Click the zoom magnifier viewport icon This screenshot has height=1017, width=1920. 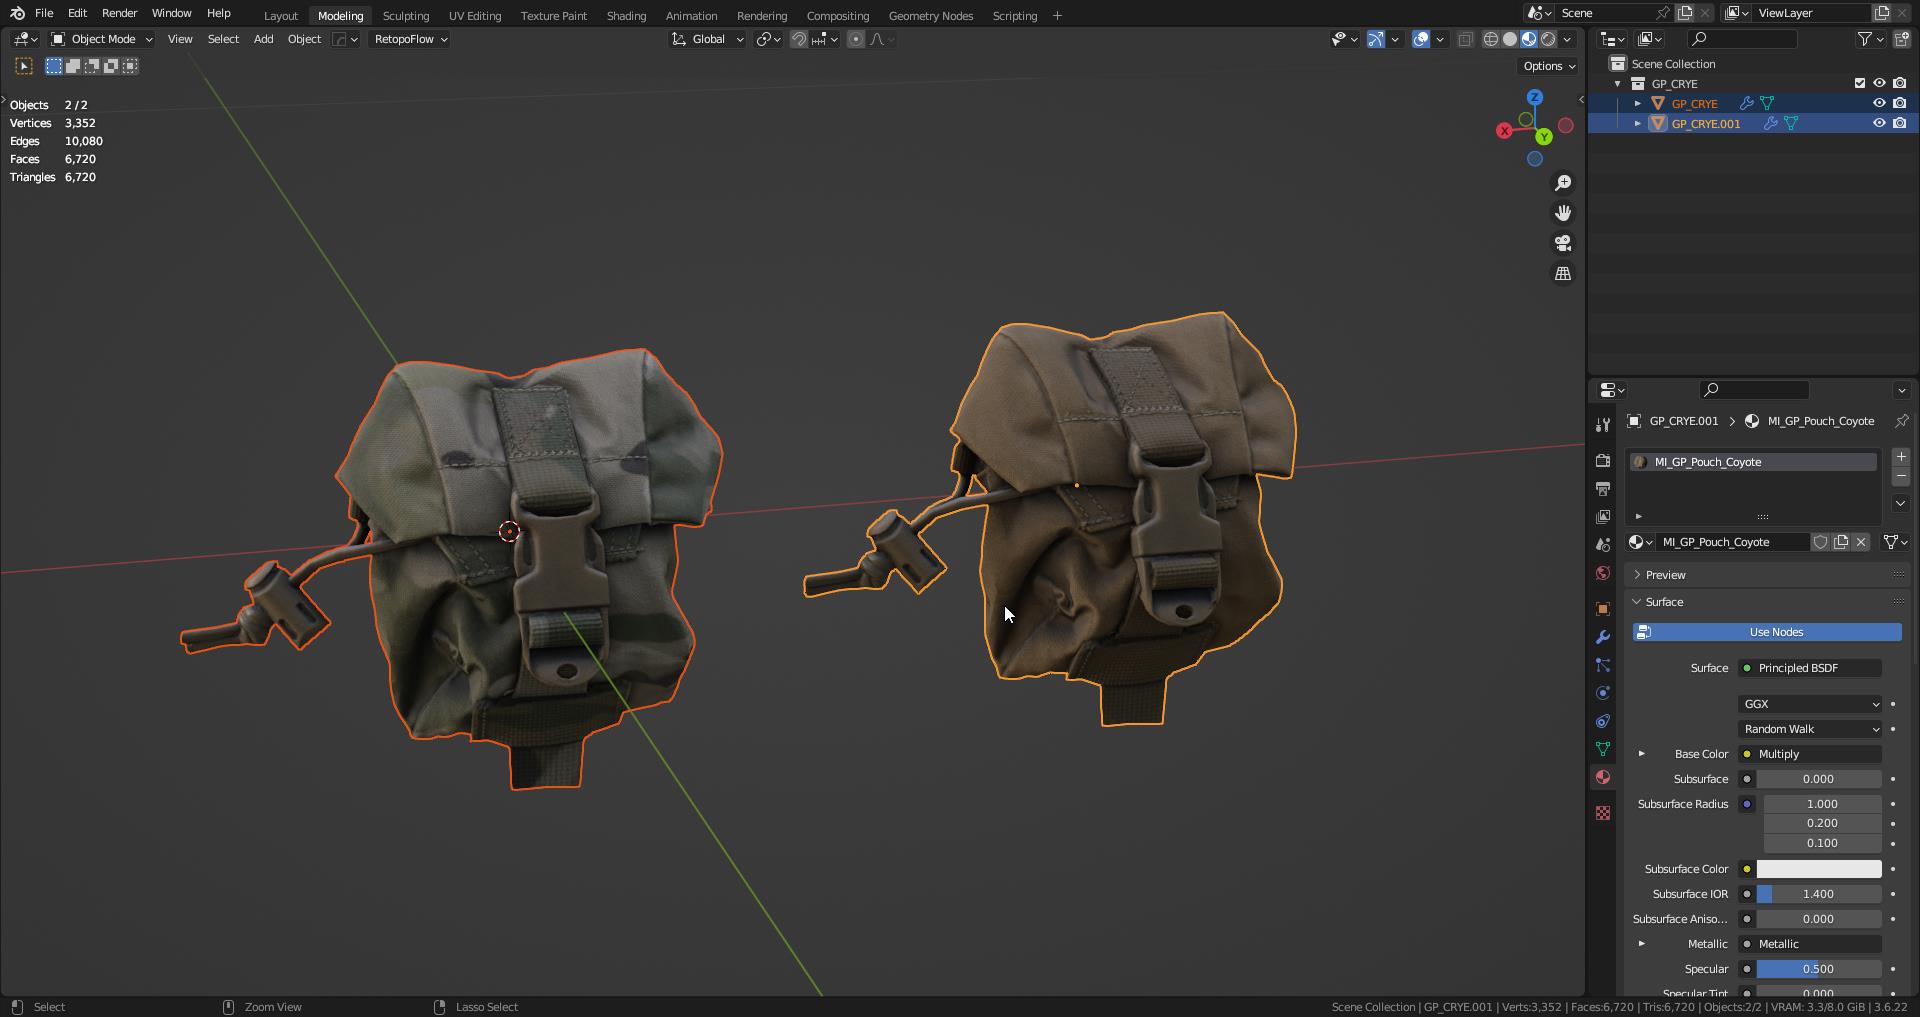[x=1562, y=183]
